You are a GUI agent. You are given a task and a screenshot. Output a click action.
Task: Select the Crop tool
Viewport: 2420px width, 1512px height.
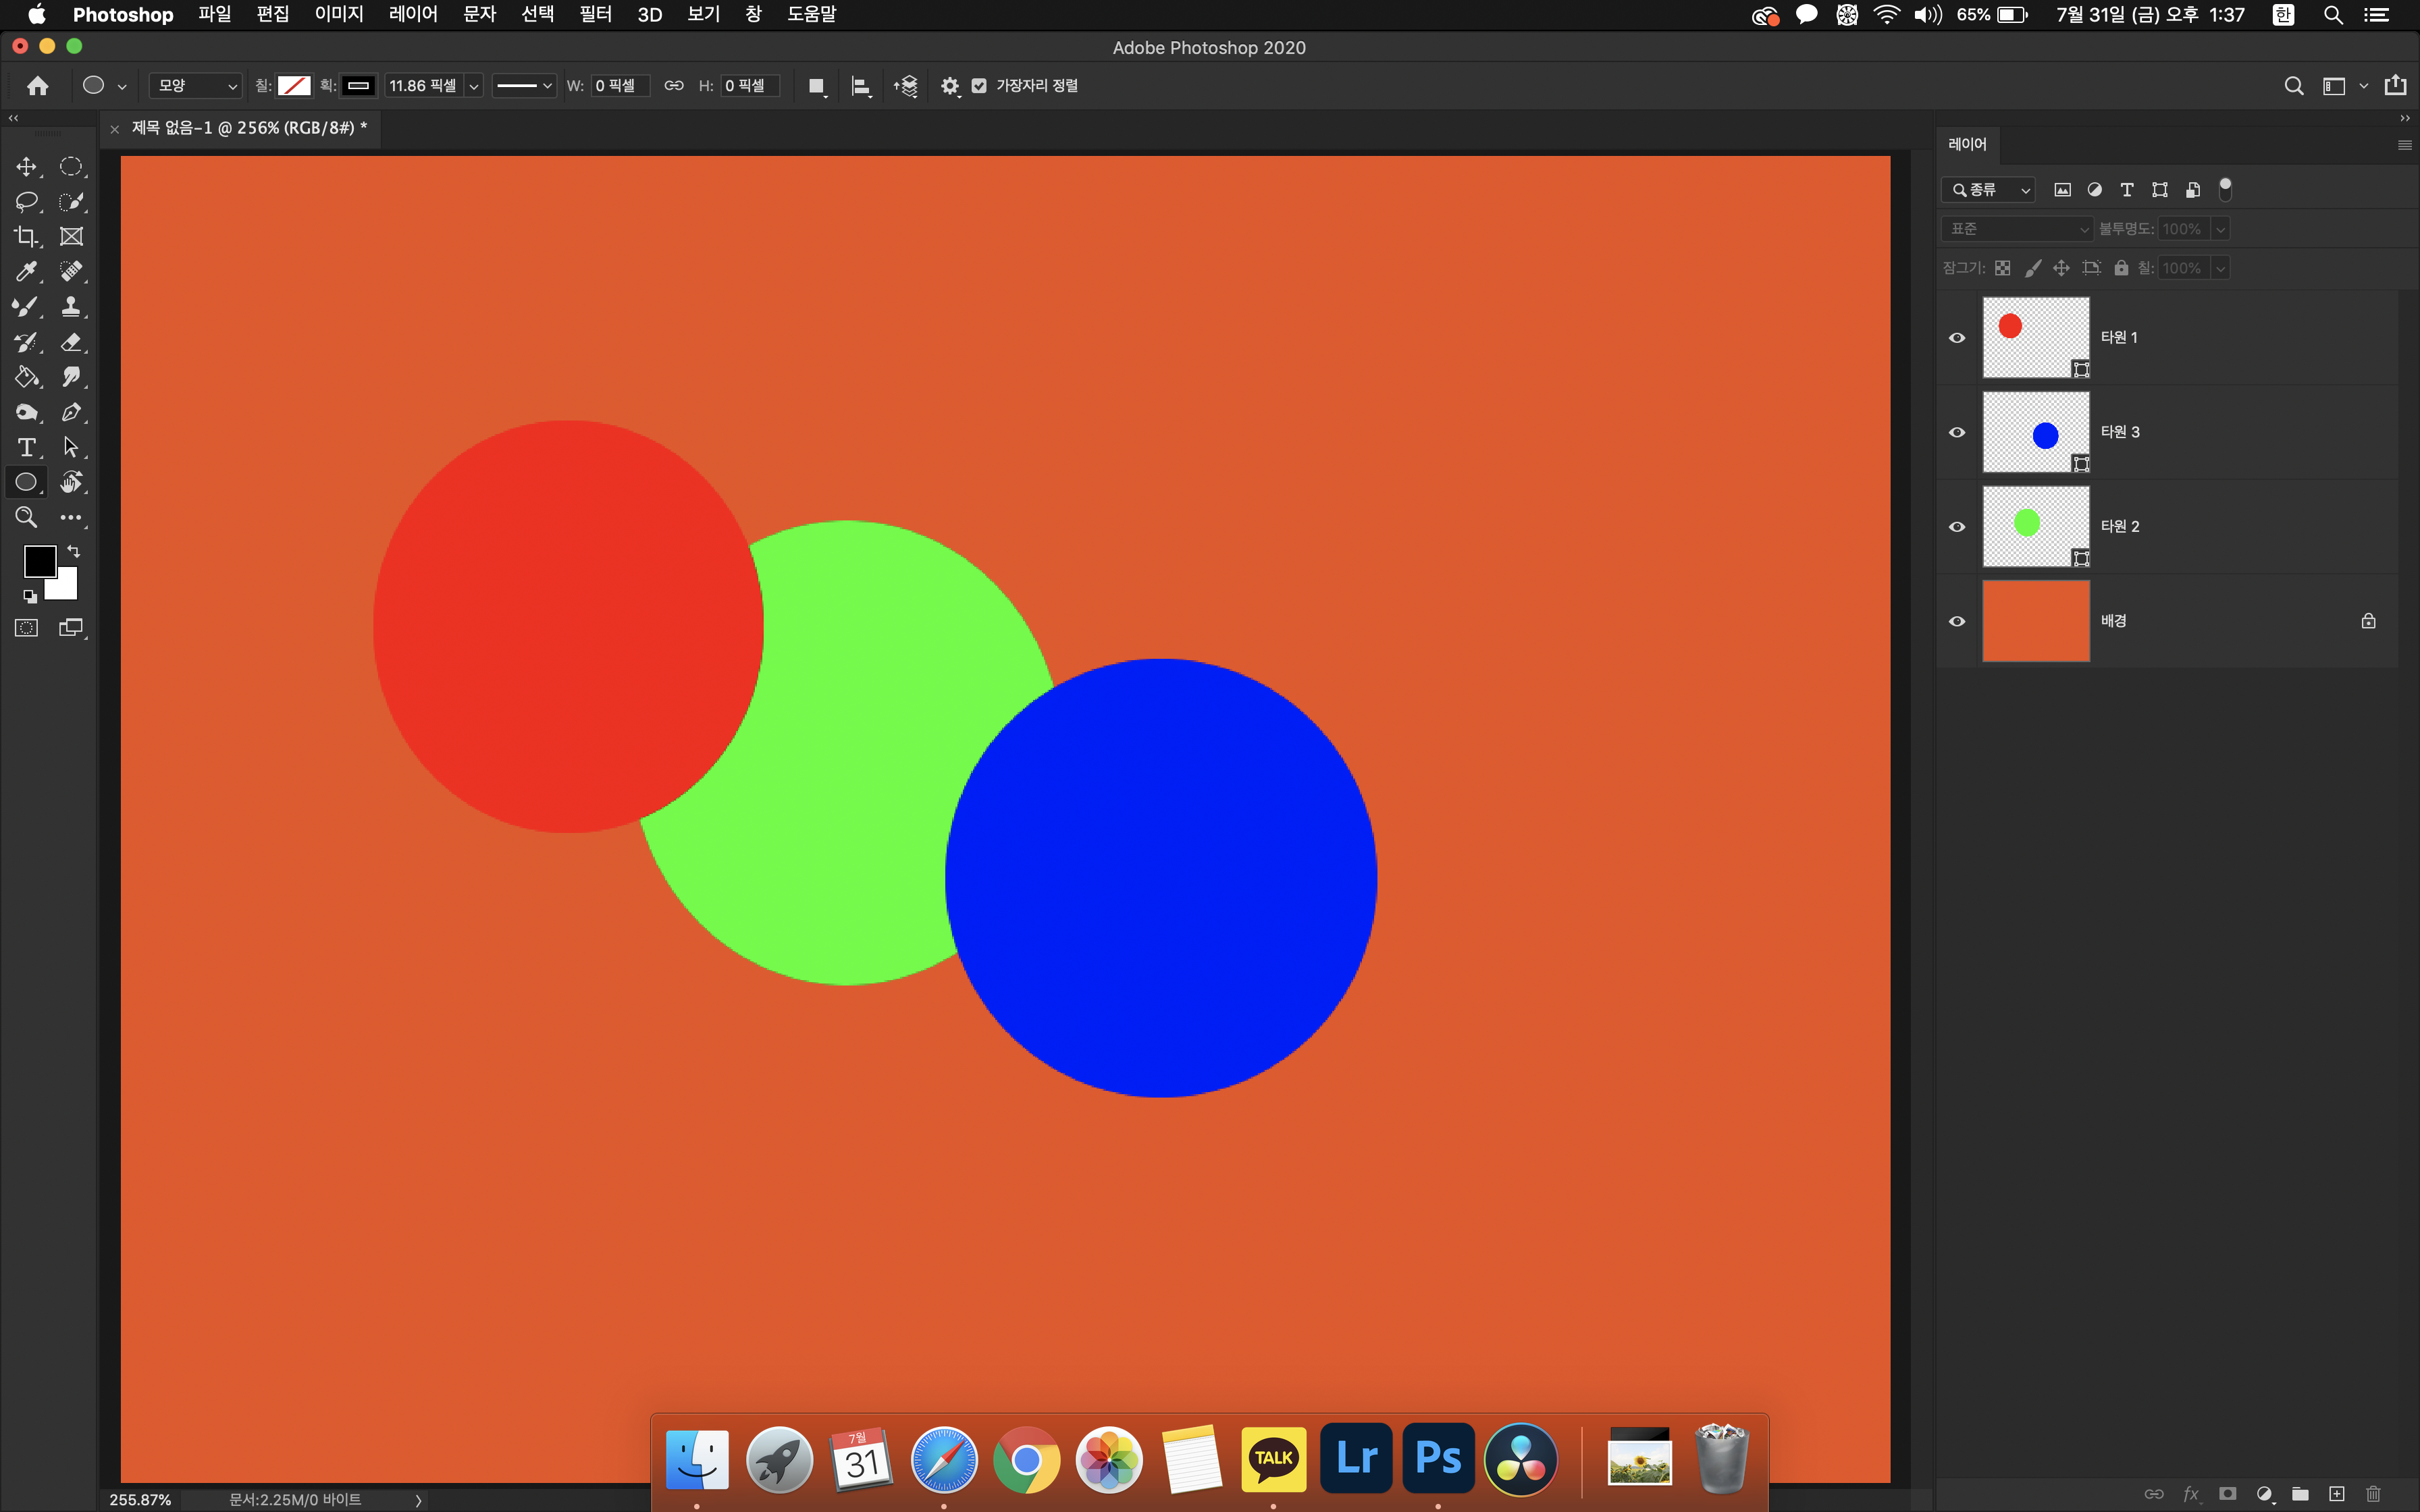click(x=26, y=237)
